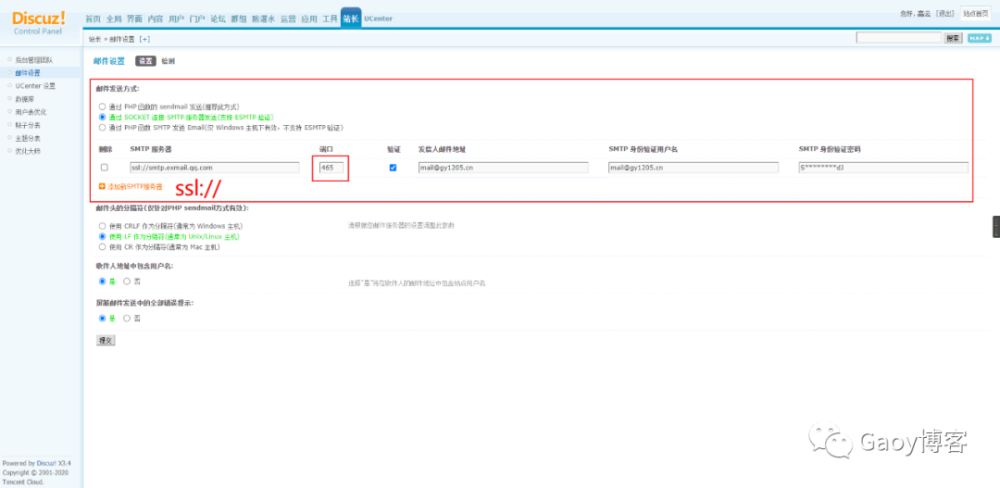Click the 站点首页 site home button

976,13
